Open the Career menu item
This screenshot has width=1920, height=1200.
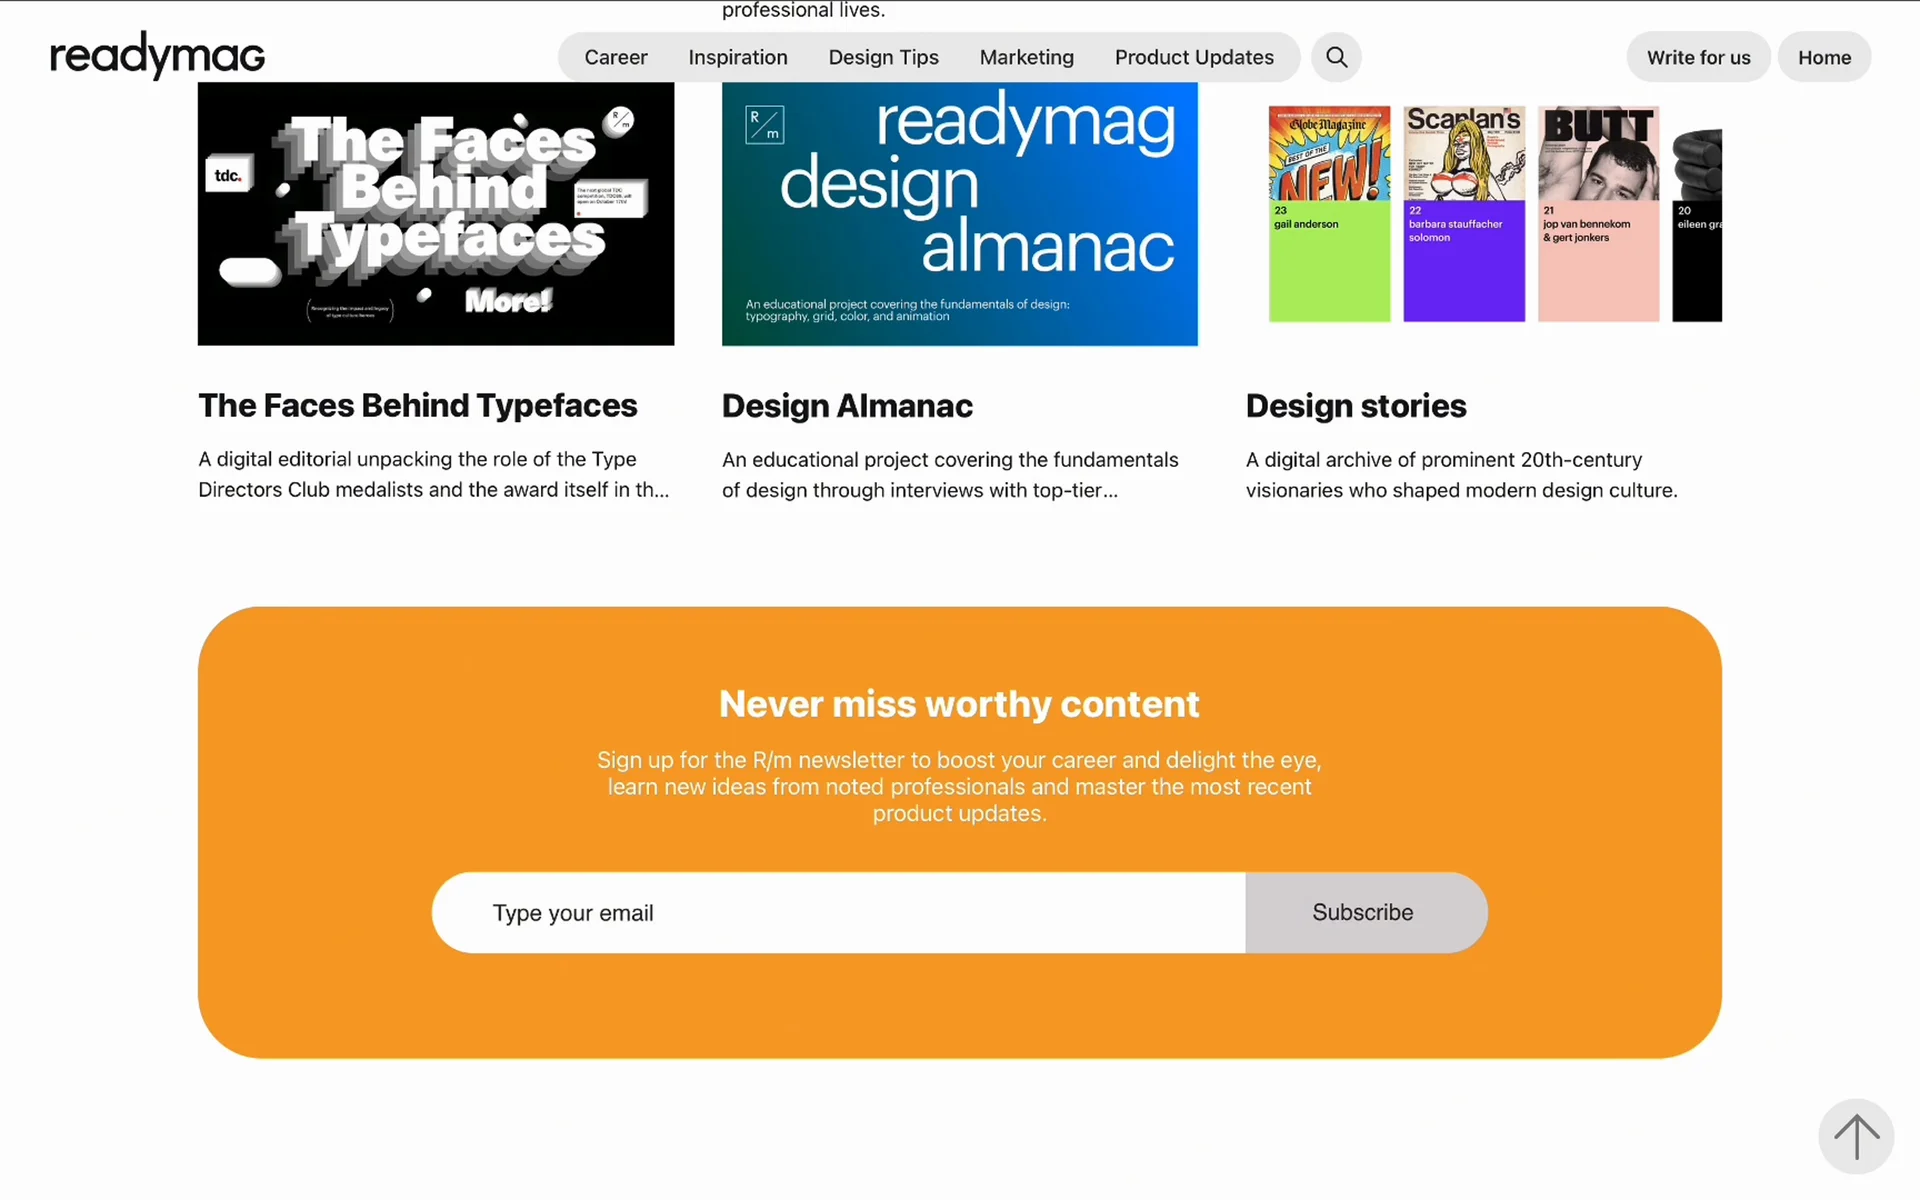[616, 57]
